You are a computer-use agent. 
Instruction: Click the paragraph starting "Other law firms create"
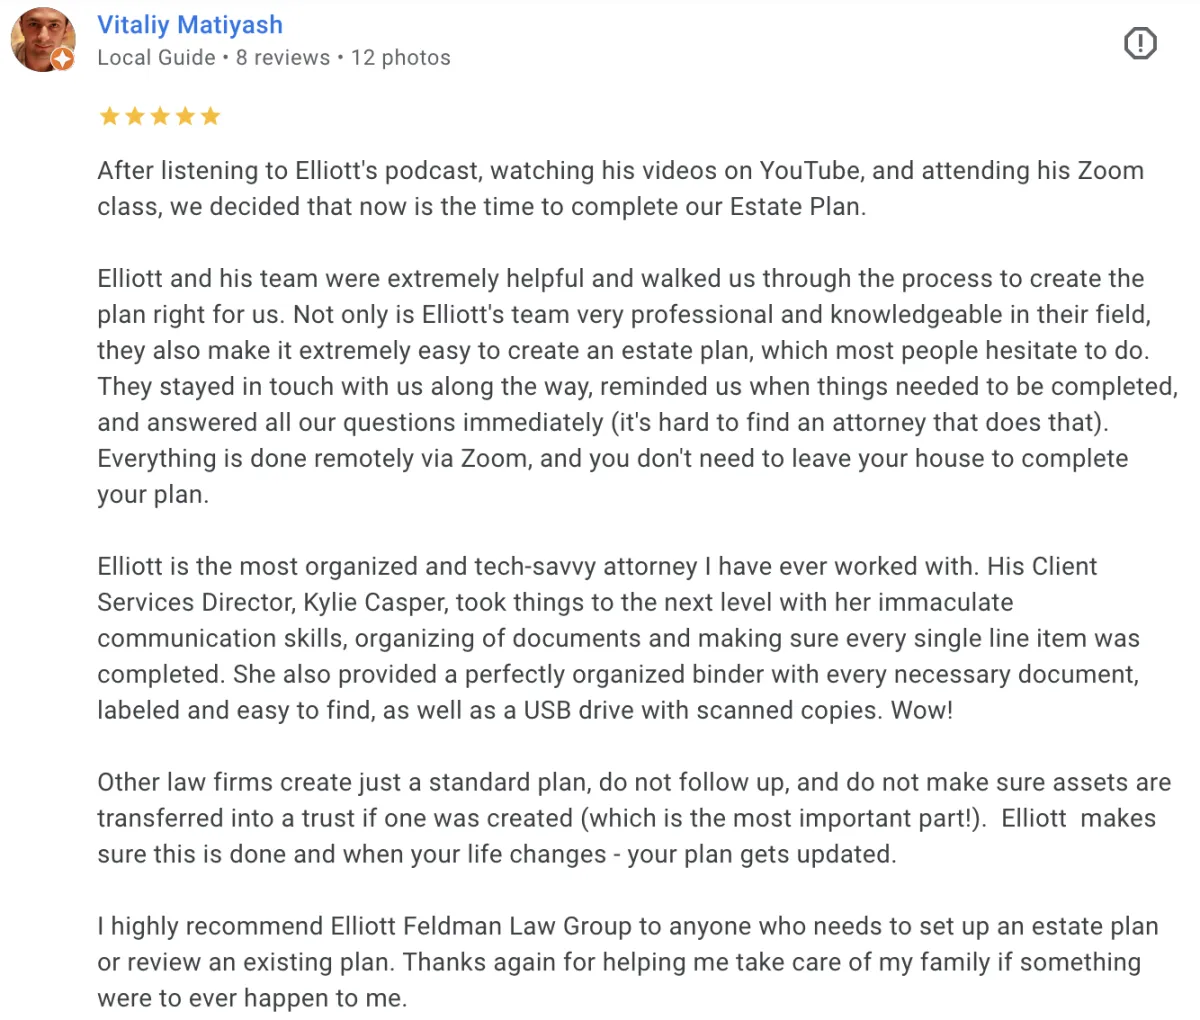point(634,818)
